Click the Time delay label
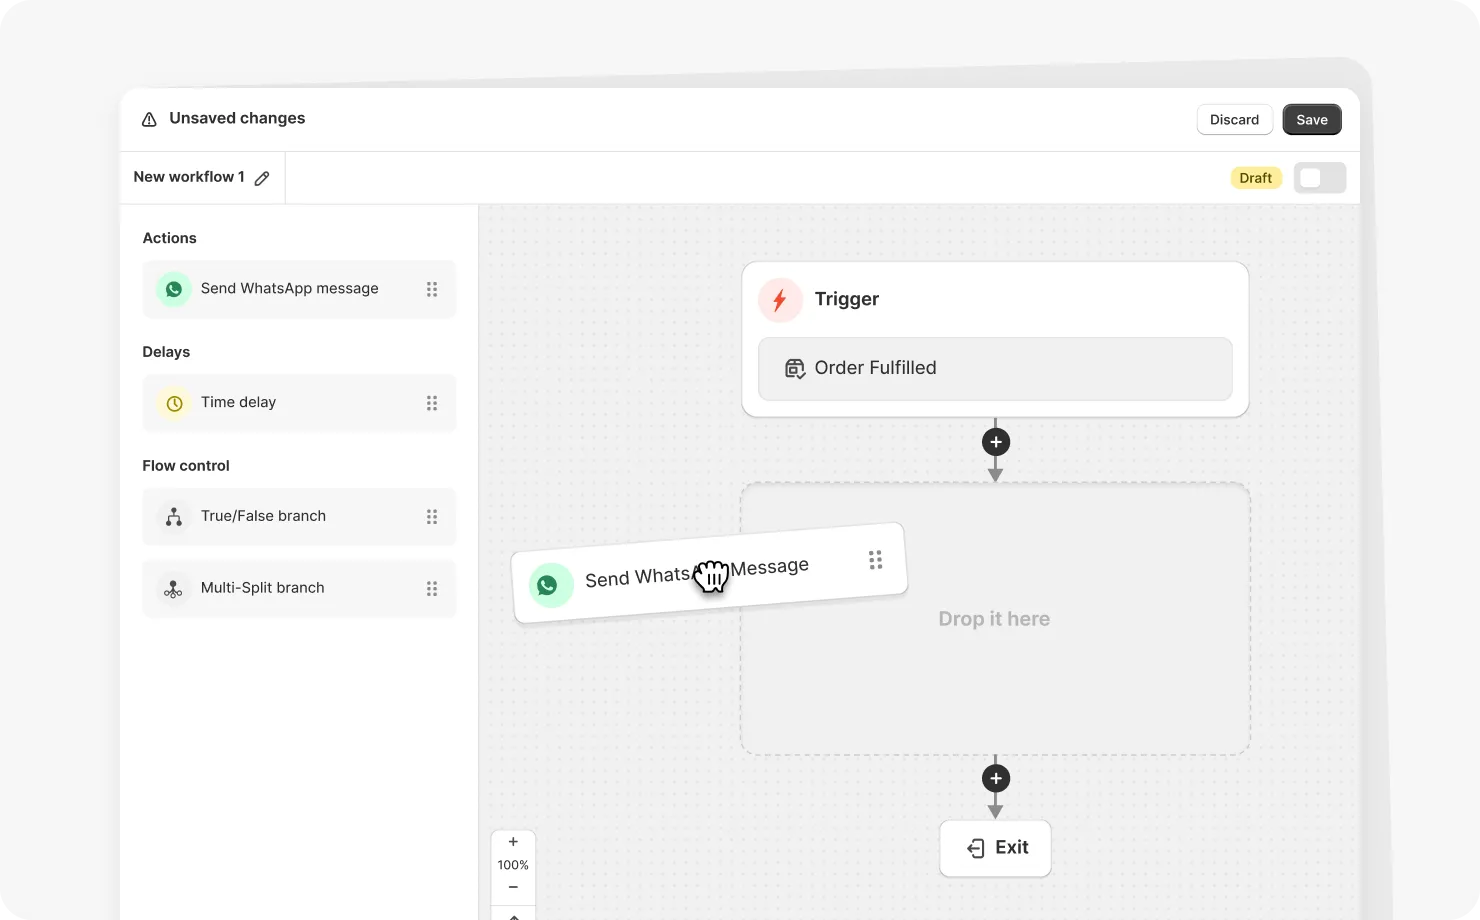This screenshot has height=920, width=1480. (238, 402)
